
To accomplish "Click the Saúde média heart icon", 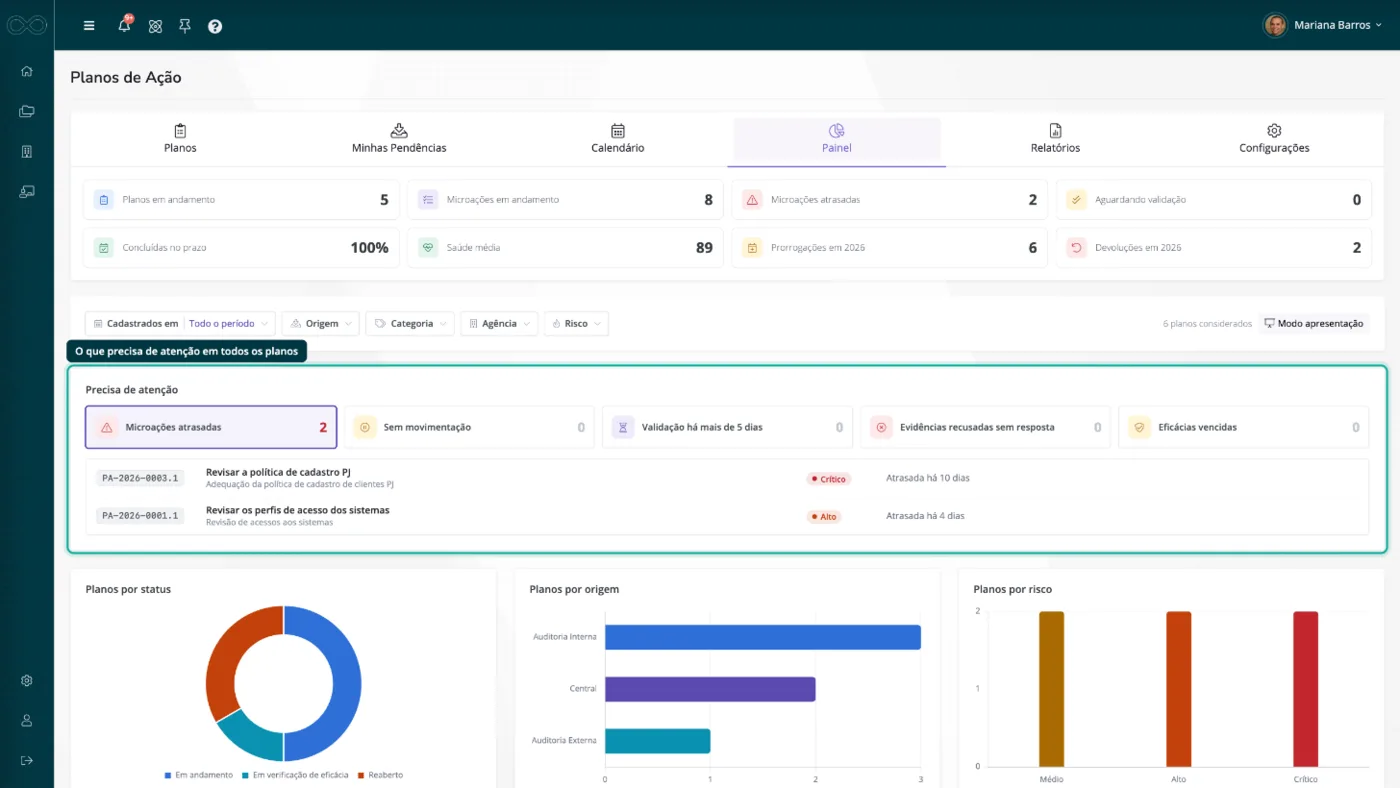I will click(427, 248).
